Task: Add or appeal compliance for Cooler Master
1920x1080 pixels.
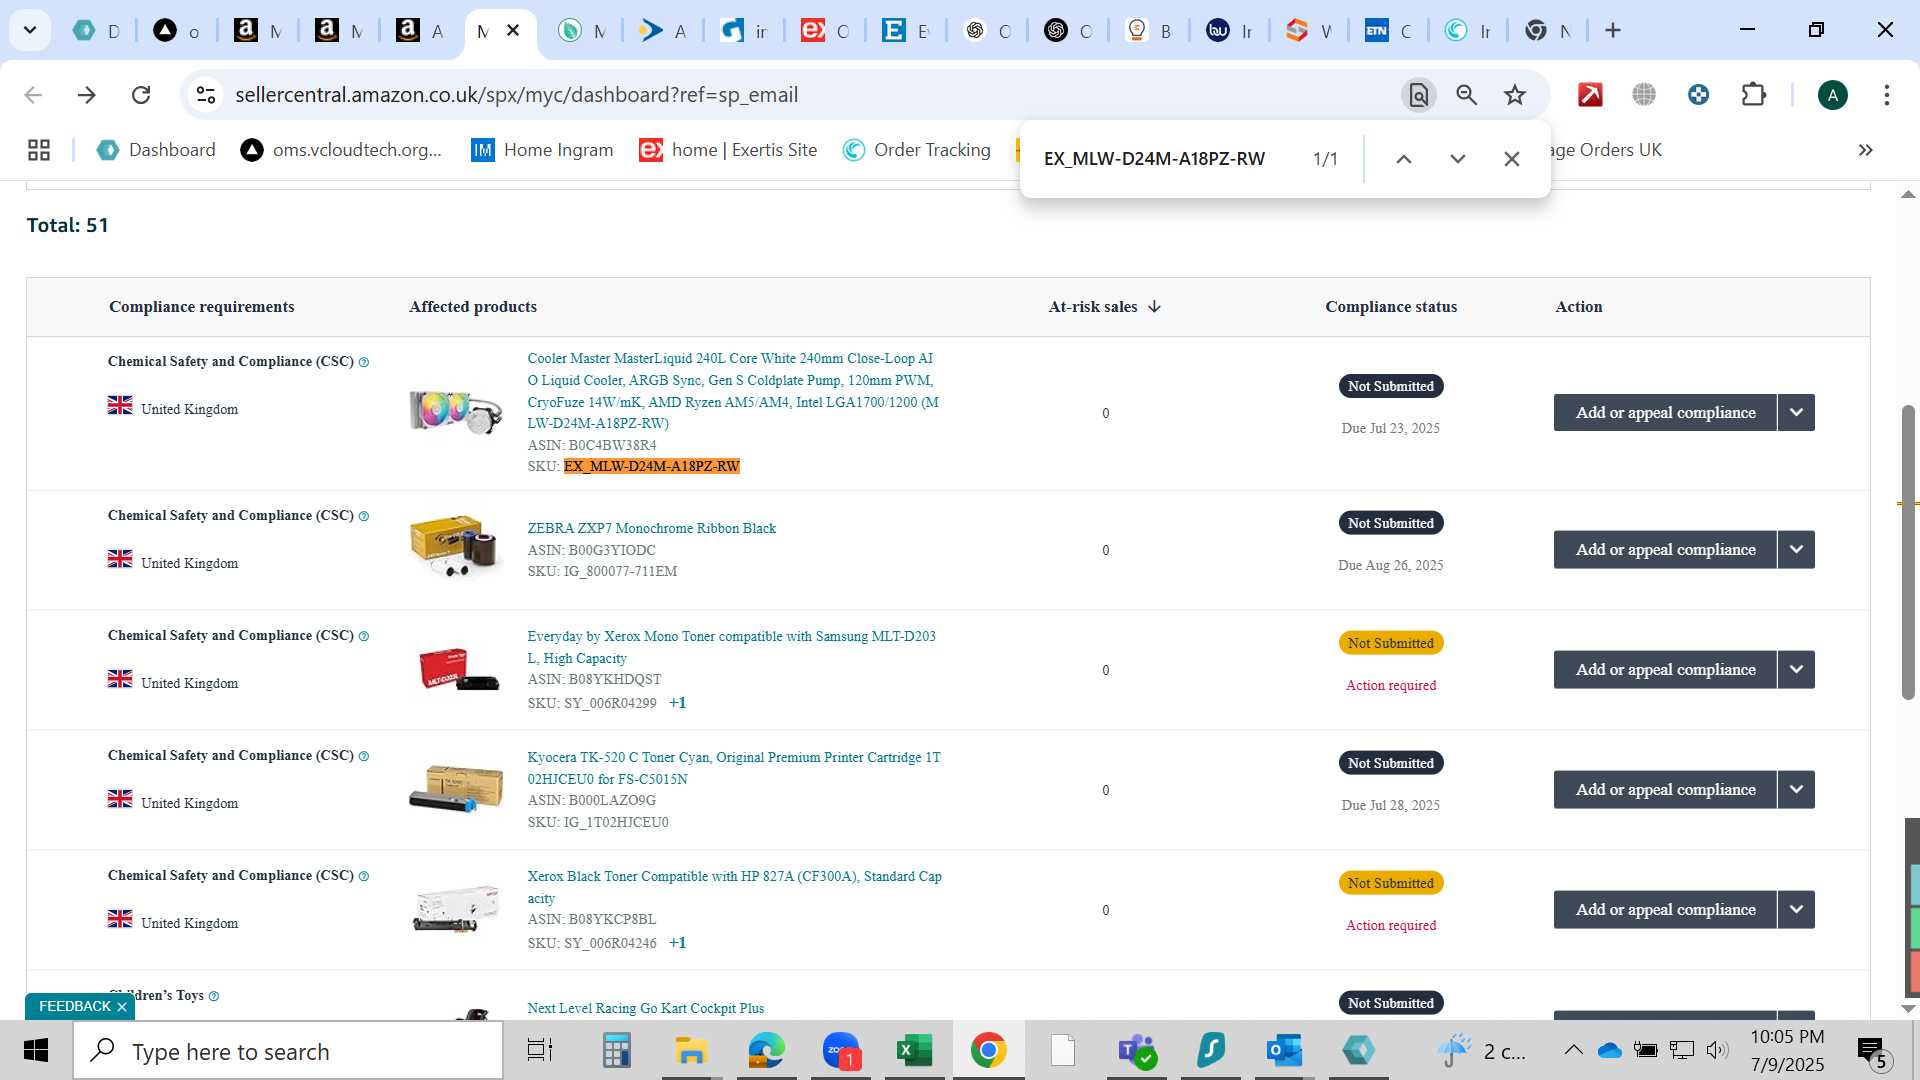Action: pos(1665,412)
